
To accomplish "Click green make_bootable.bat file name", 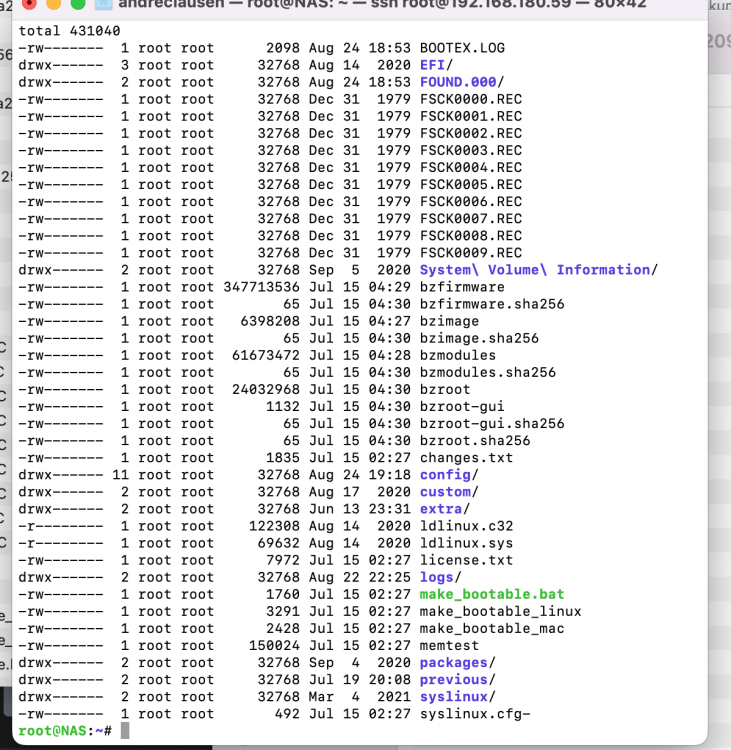I will (492, 595).
